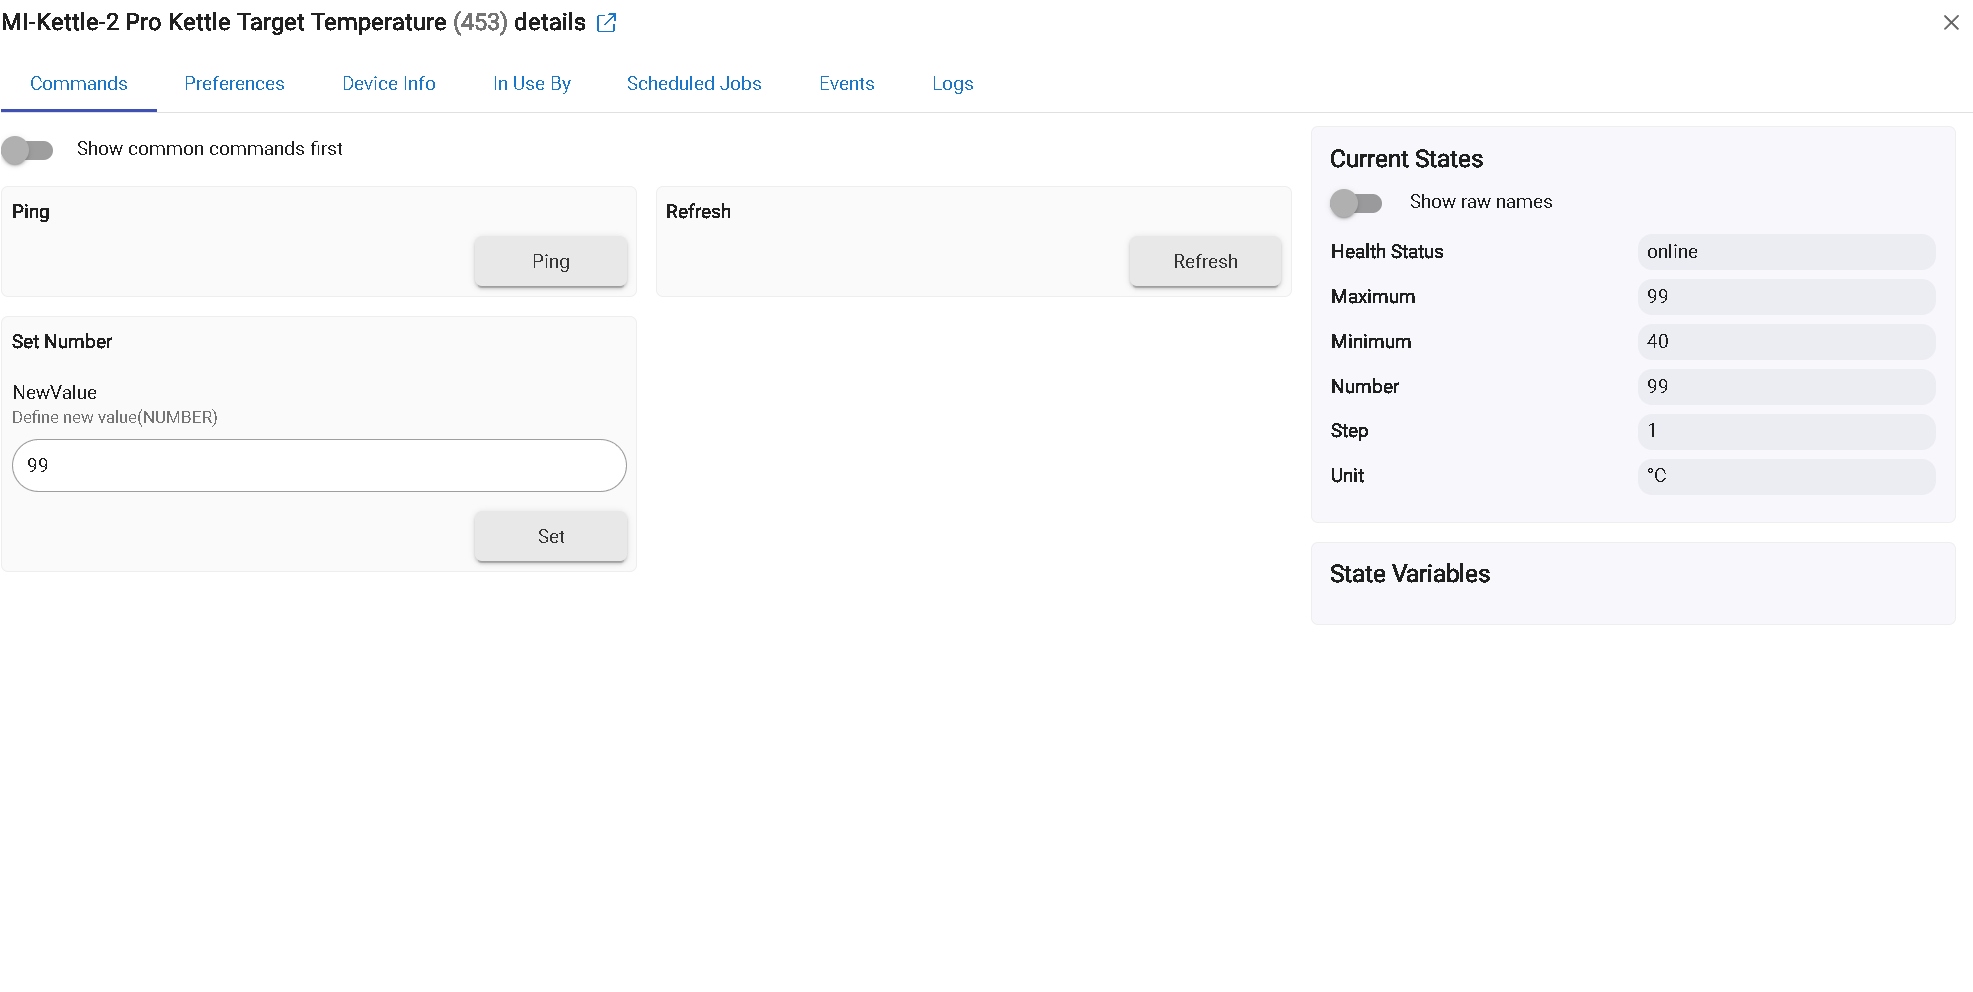Open device details in new window icon
Image resolution: width=1973 pixels, height=992 pixels.
coord(606,23)
